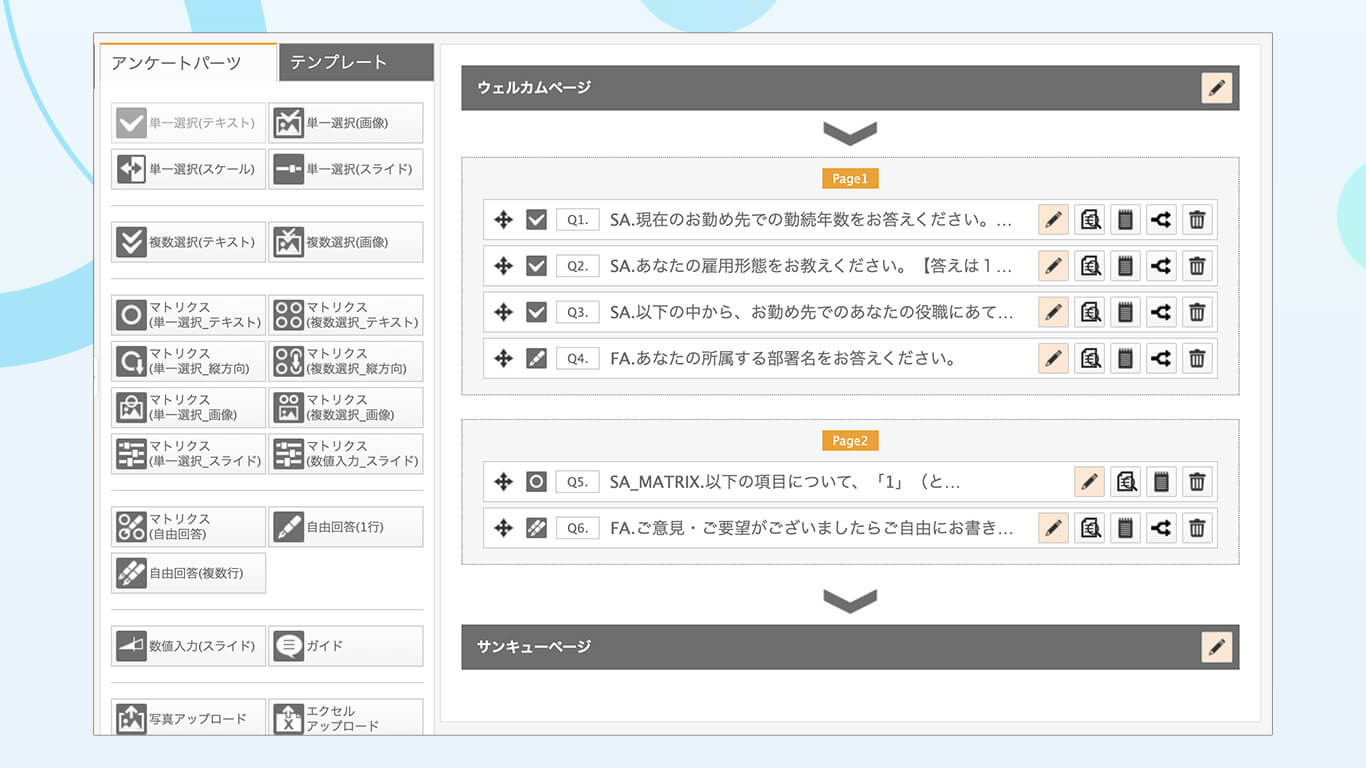
Task: Click the Q2 question text row
Action: click(x=810, y=266)
